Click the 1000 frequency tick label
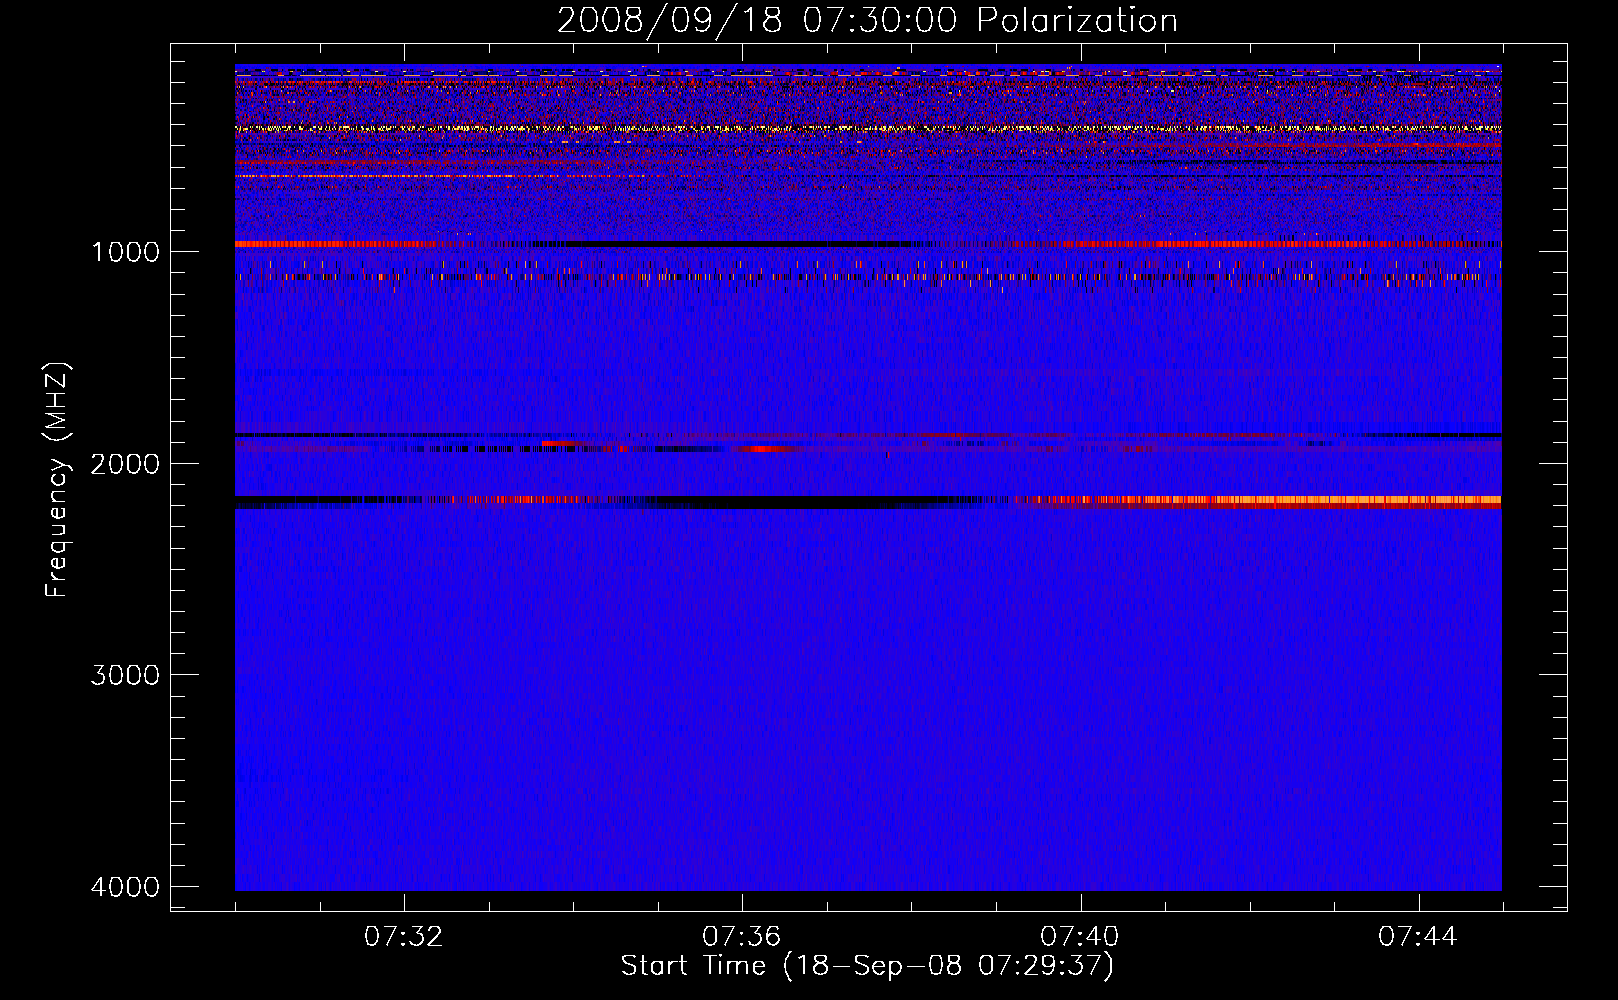Image resolution: width=1618 pixels, height=1000 pixels. (x=125, y=251)
